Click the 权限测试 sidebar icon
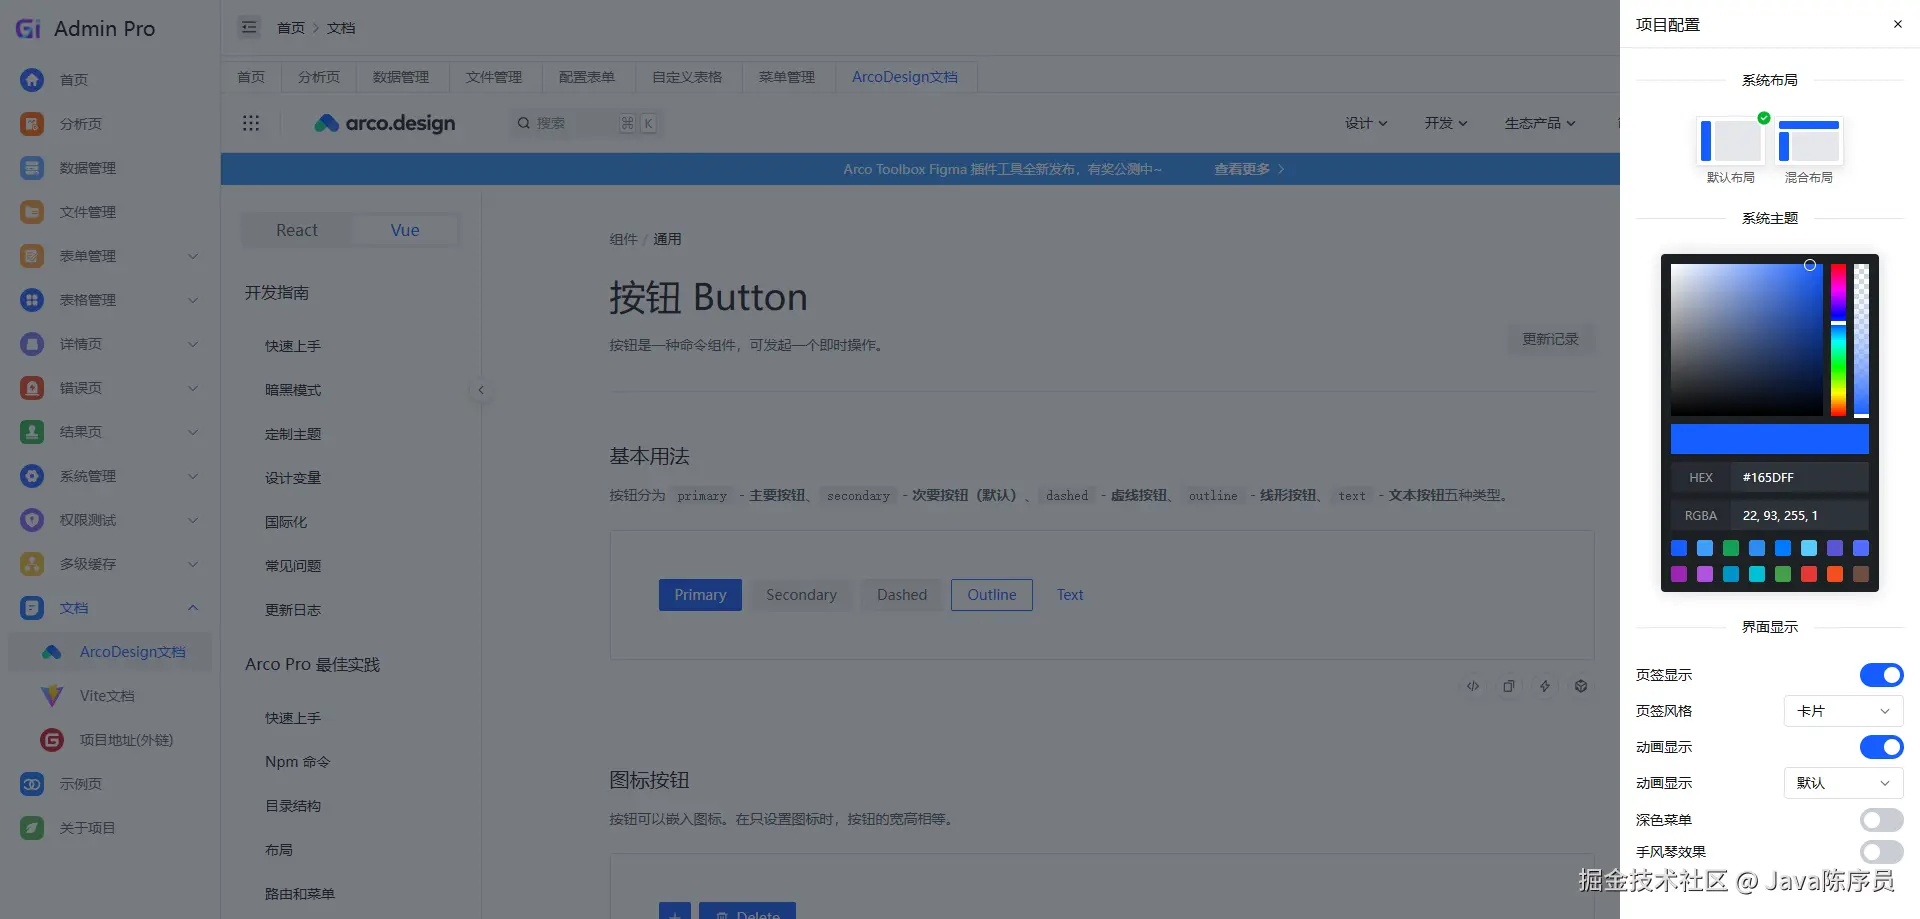Image resolution: width=1920 pixels, height=919 pixels. (x=32, y=520)
